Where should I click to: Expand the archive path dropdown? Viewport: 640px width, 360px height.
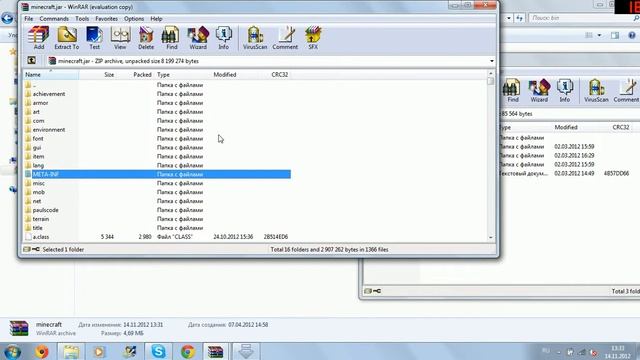[491, 61]
